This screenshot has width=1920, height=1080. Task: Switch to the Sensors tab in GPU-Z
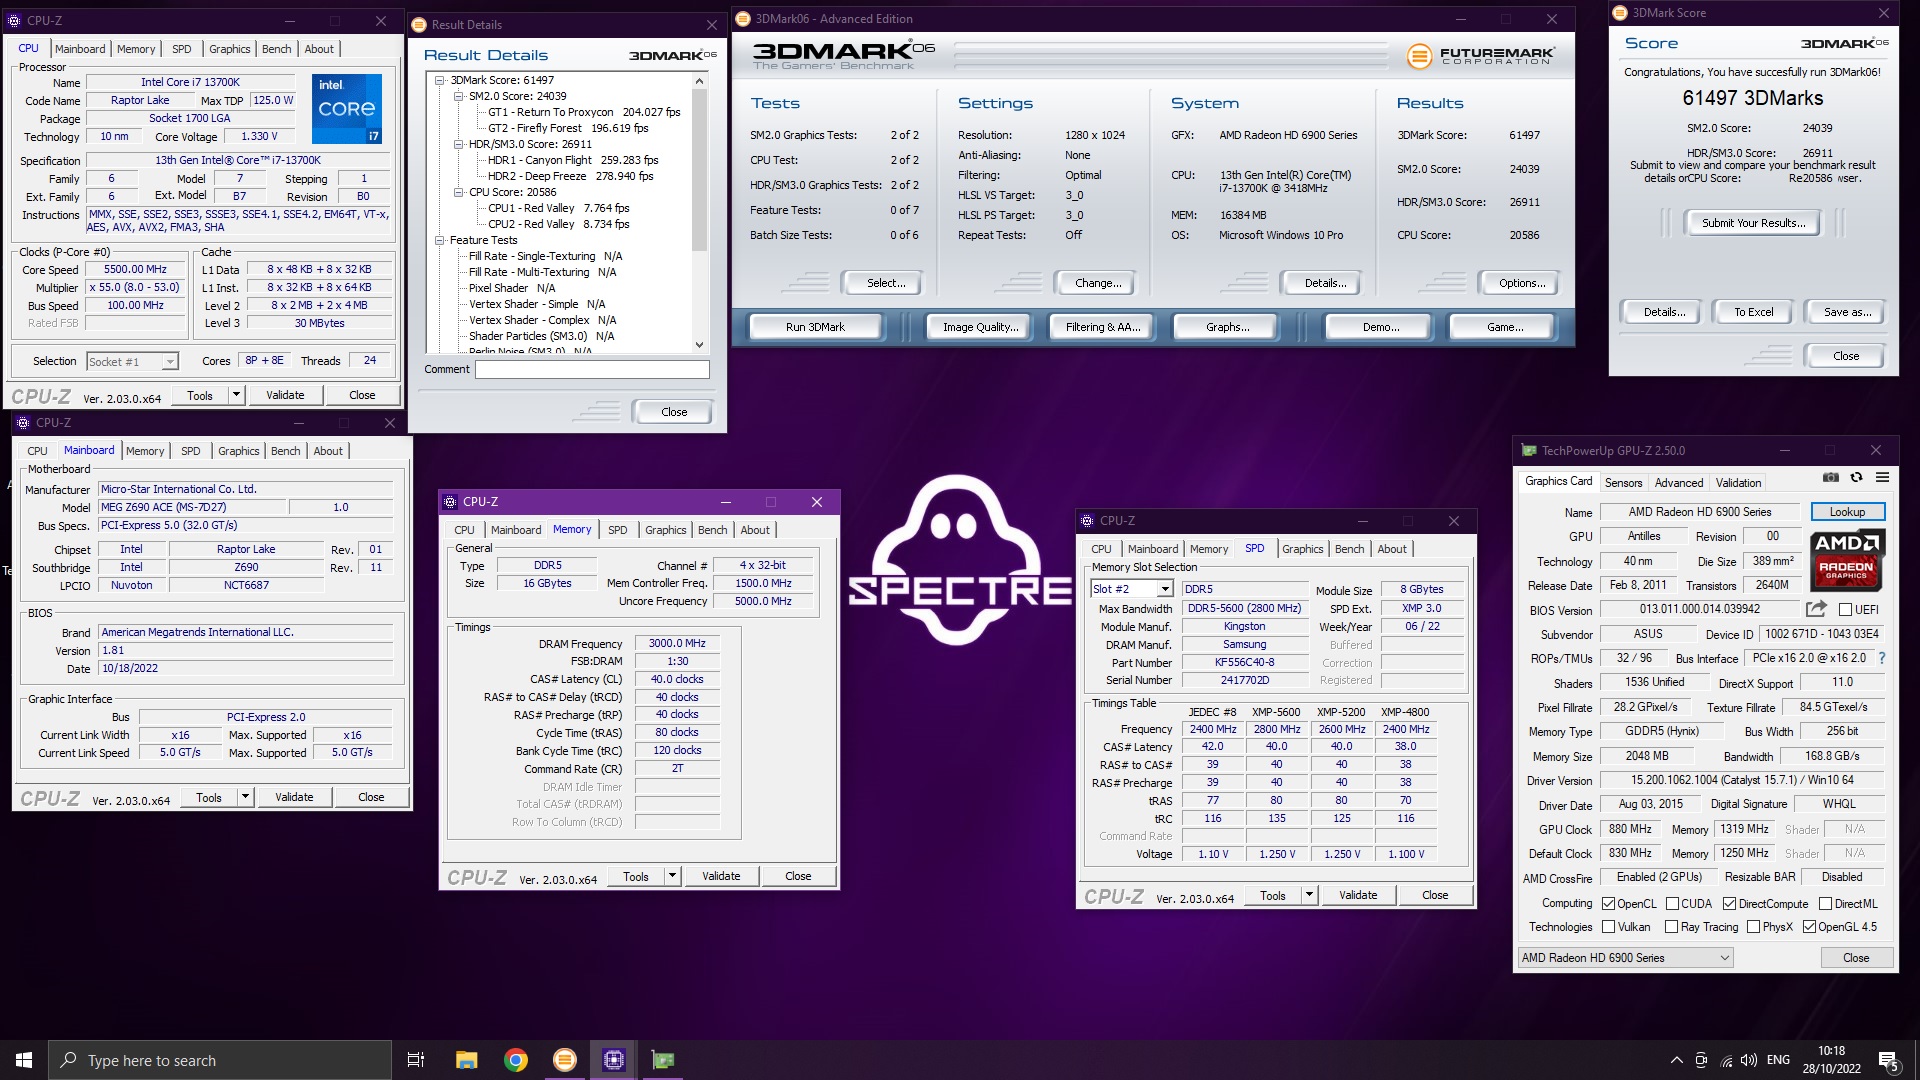pyautogui.click(x=1623, y=483)
